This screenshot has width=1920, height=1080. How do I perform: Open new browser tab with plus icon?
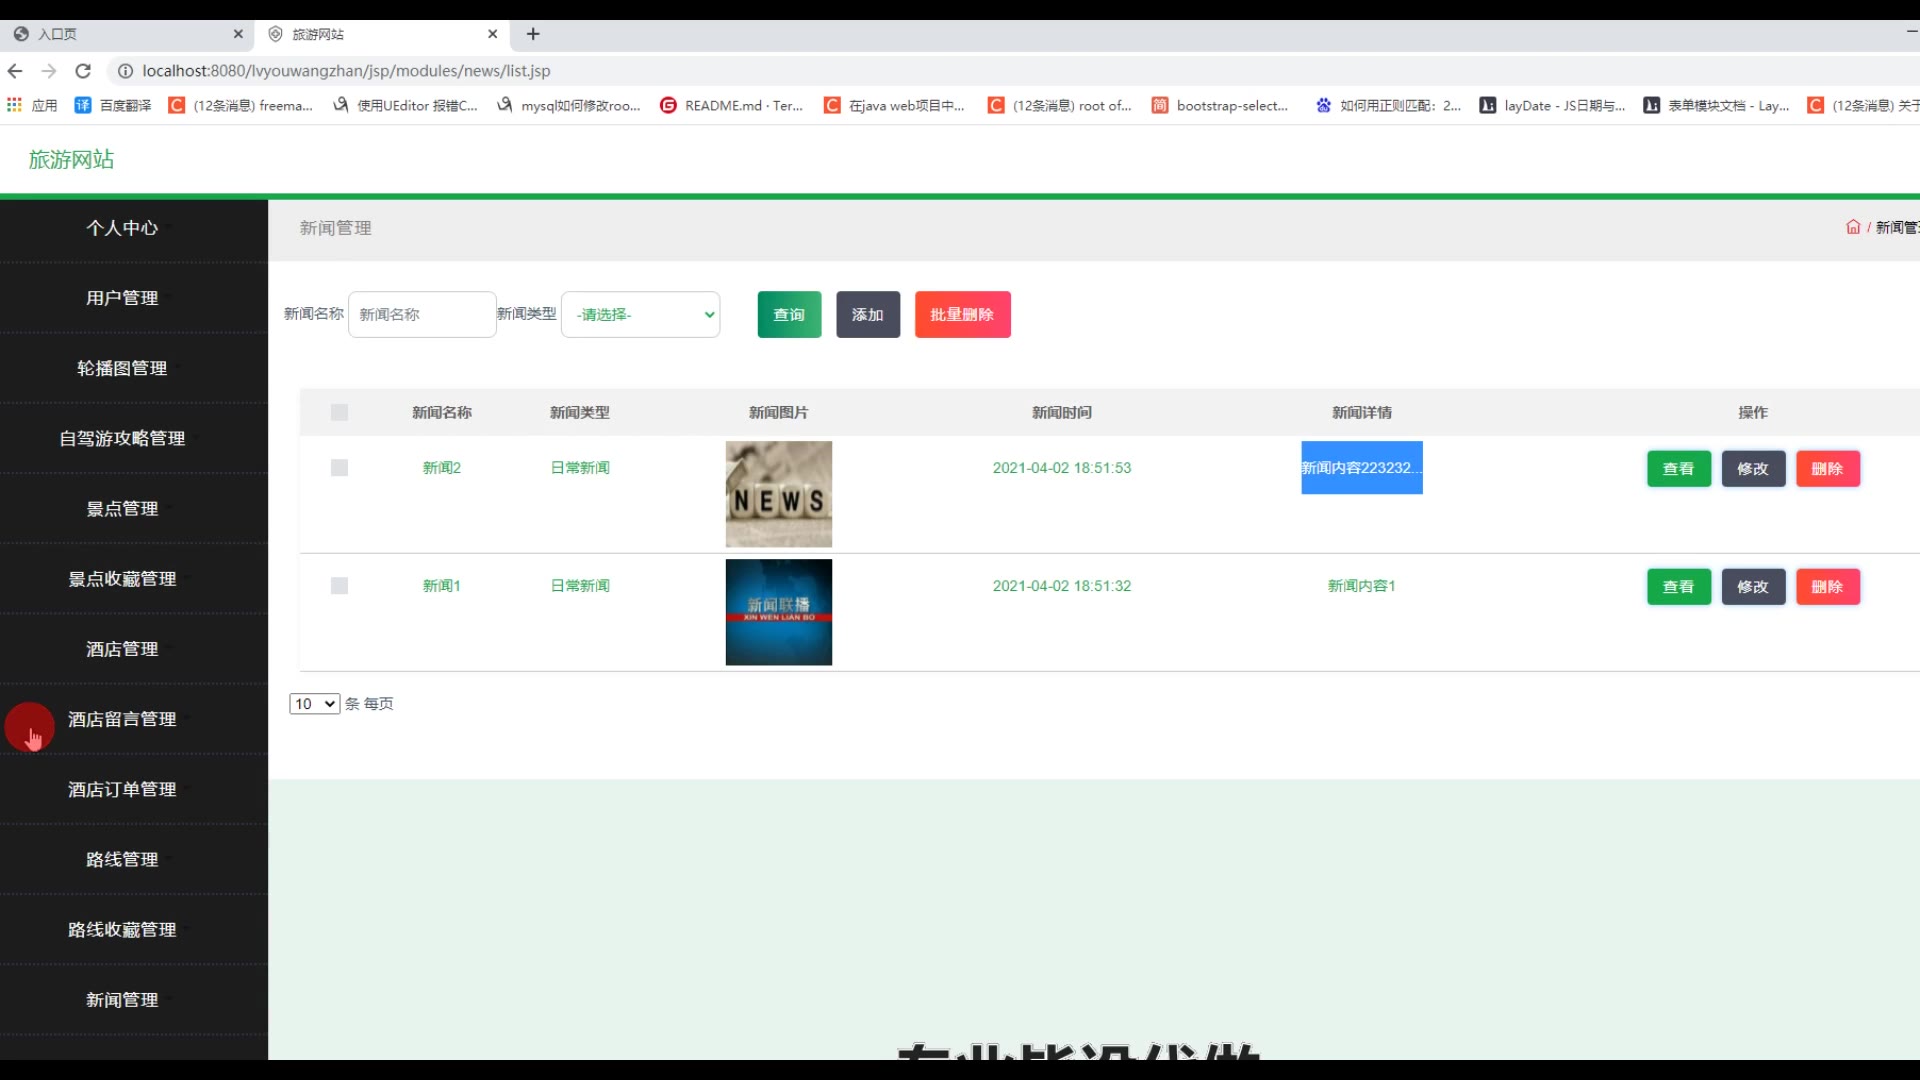pyautogui.click(x=533, y=34)
